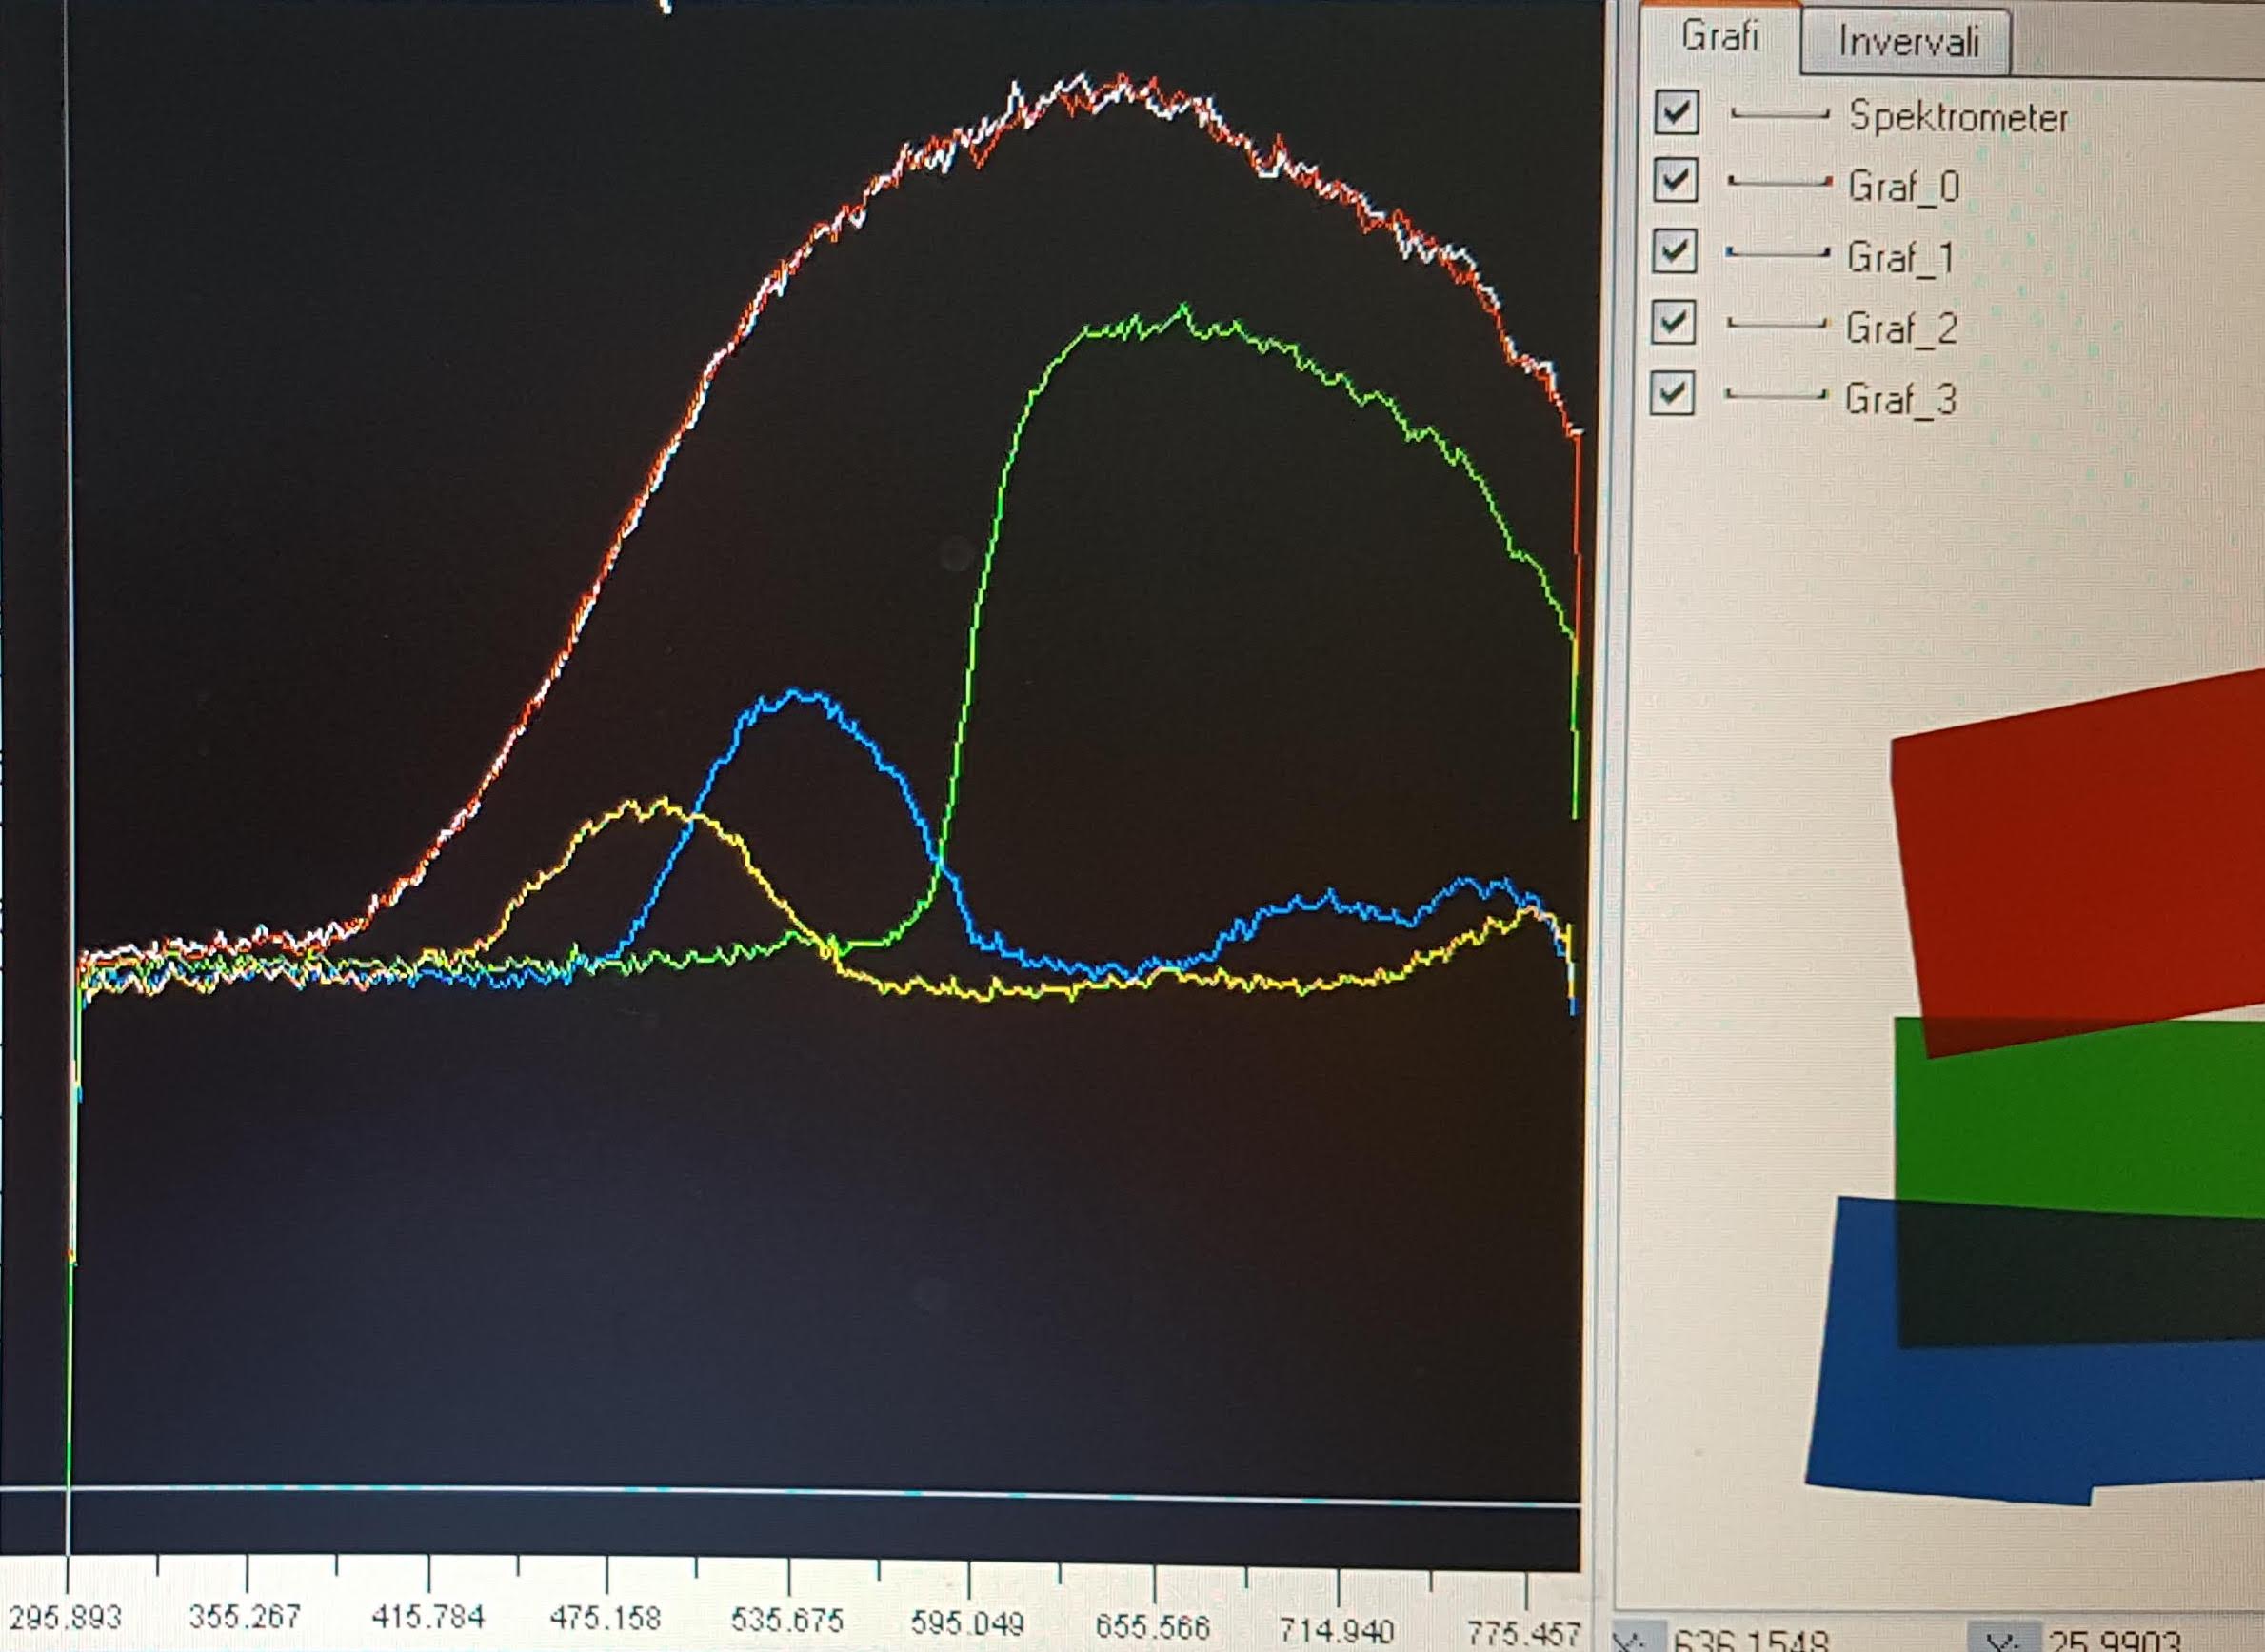This screenshot has height=1652, width=2265.
Task: Click the blue curve's main peak
Action: pos(796,691)
